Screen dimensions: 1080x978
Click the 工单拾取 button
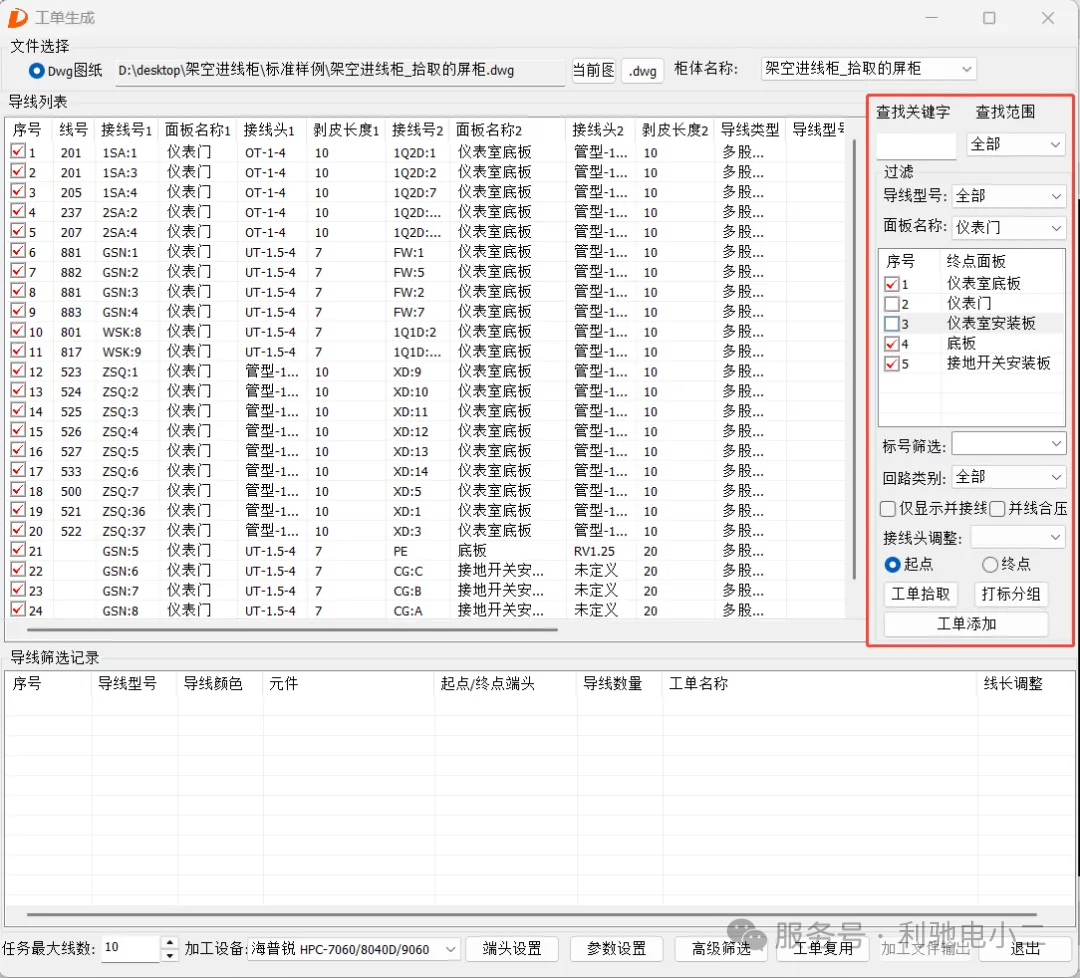(920, 594)
